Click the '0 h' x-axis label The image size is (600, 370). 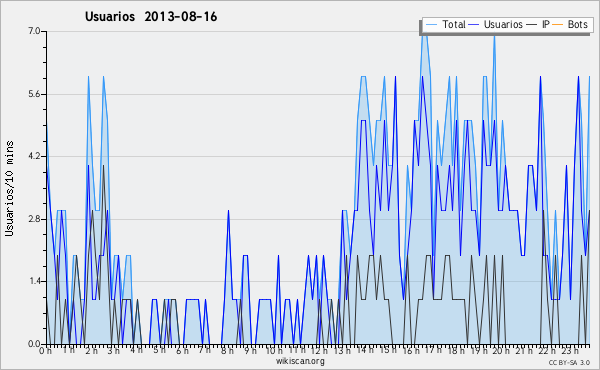point(46,350)
